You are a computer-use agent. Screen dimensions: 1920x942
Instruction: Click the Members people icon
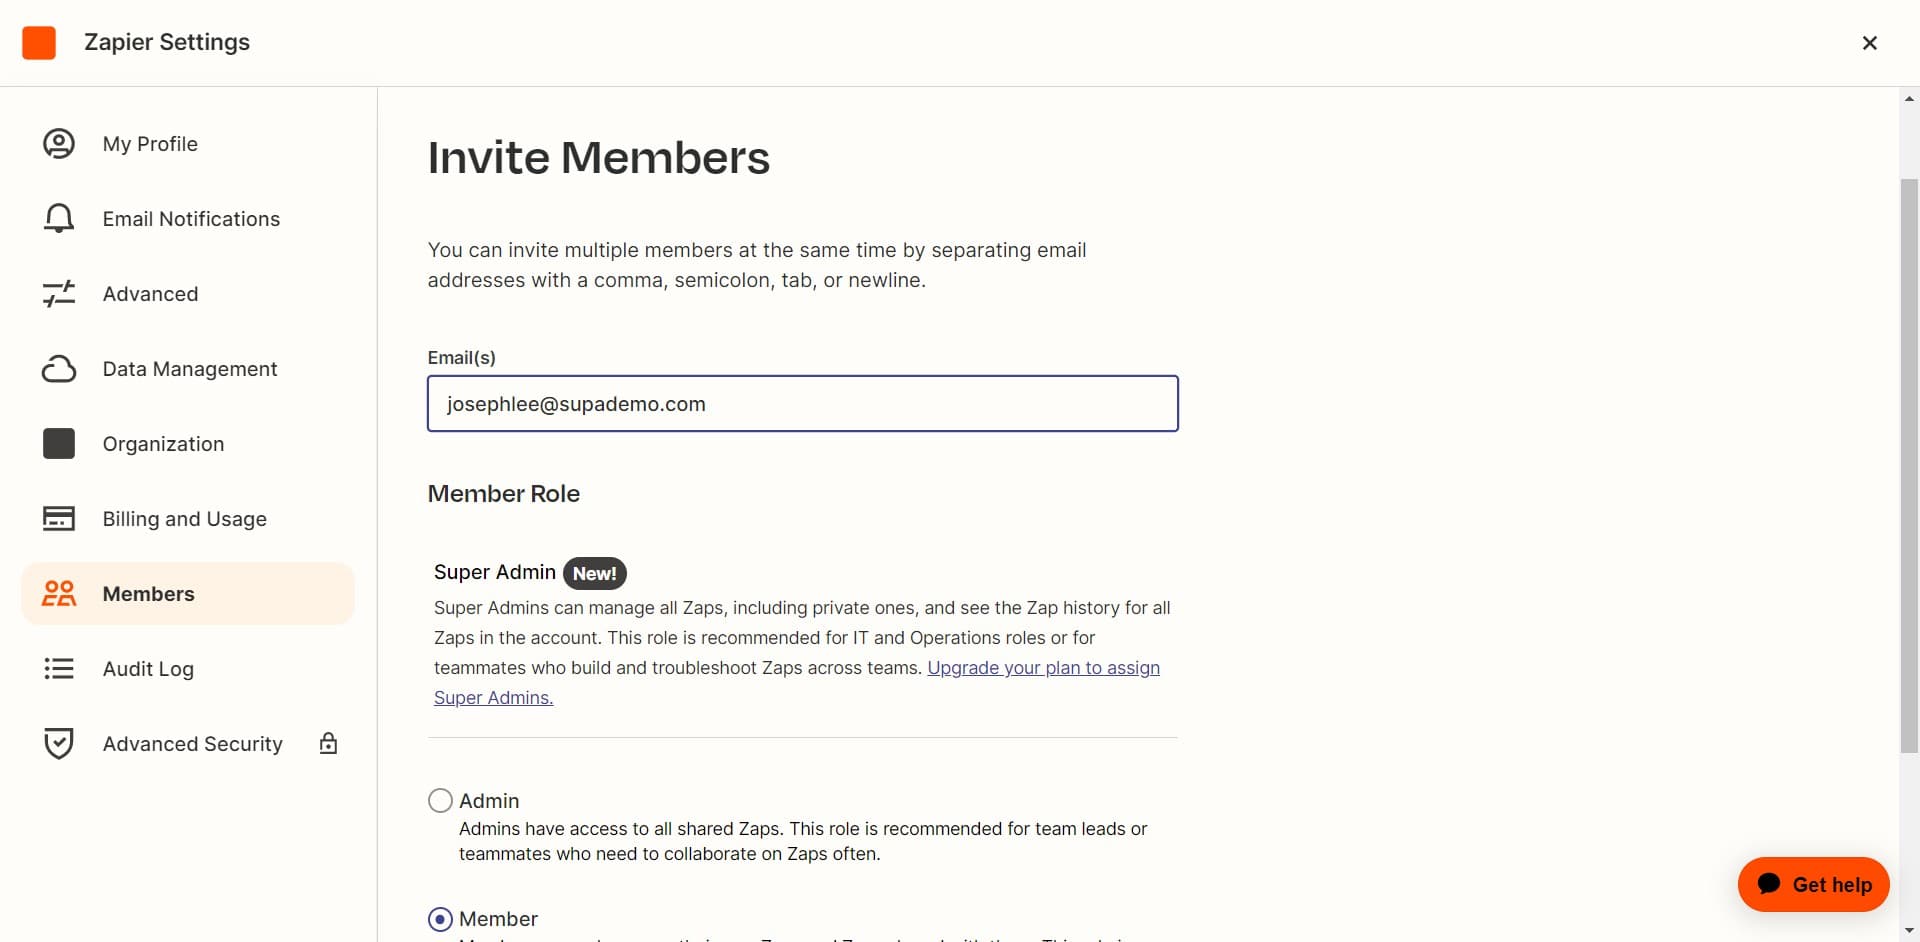tap(59, 593)
